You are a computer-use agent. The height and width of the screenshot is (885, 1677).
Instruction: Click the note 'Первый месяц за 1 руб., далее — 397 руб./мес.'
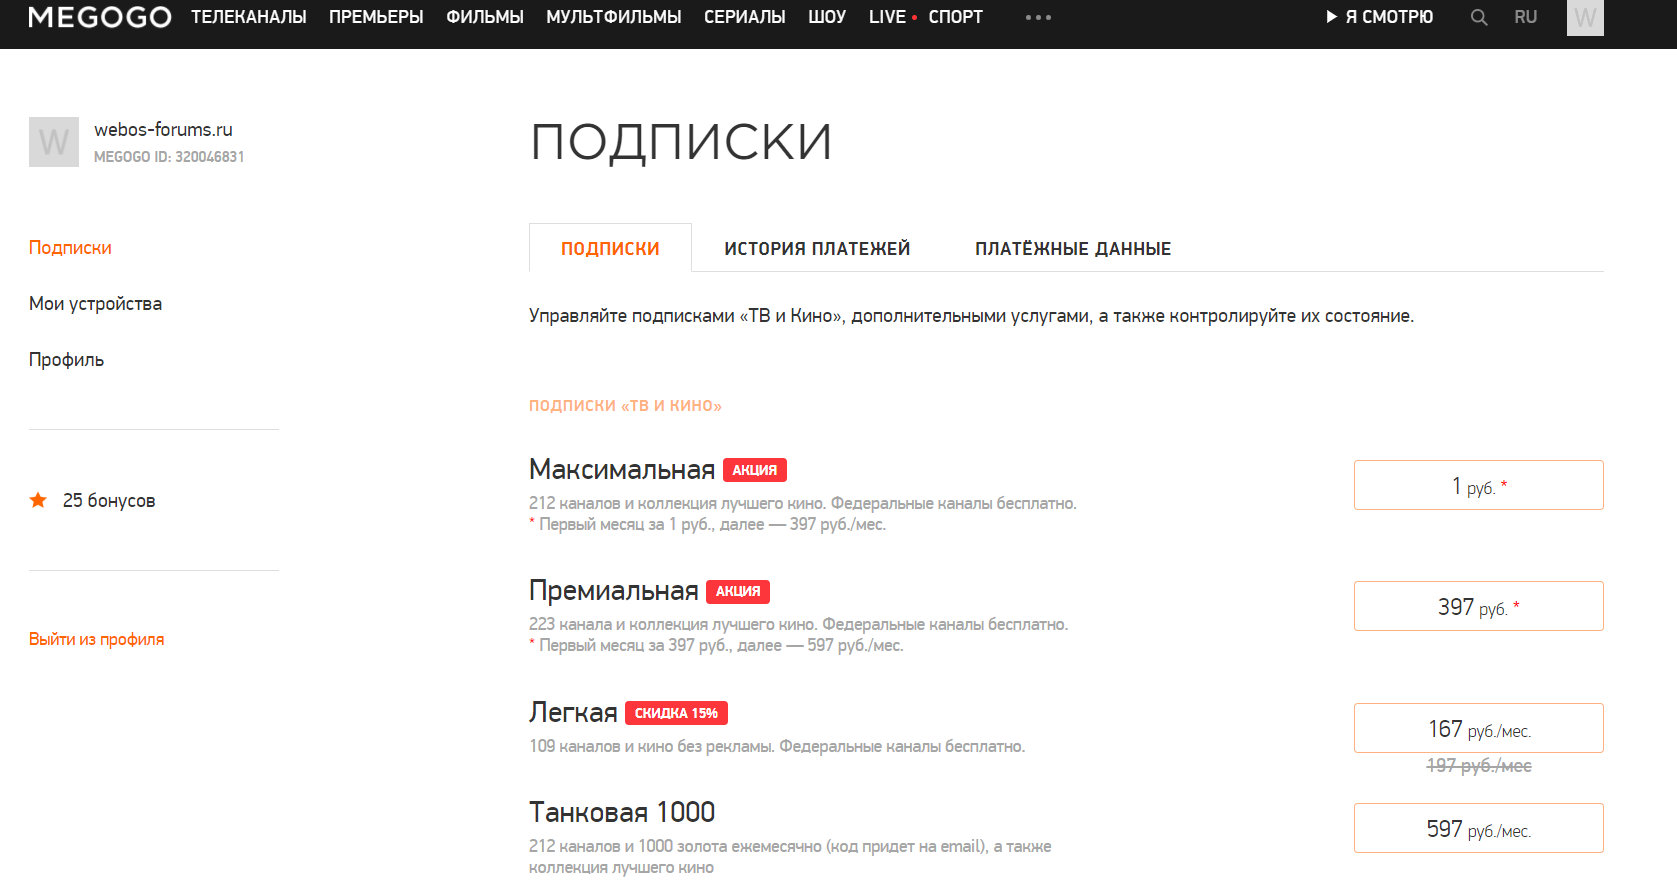712,524
